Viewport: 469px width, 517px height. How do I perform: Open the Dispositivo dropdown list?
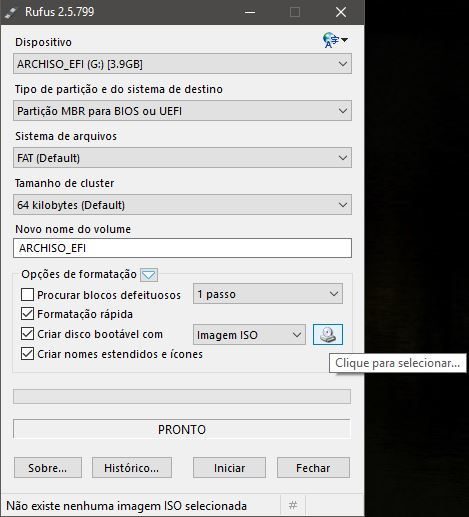coord(182,64)
